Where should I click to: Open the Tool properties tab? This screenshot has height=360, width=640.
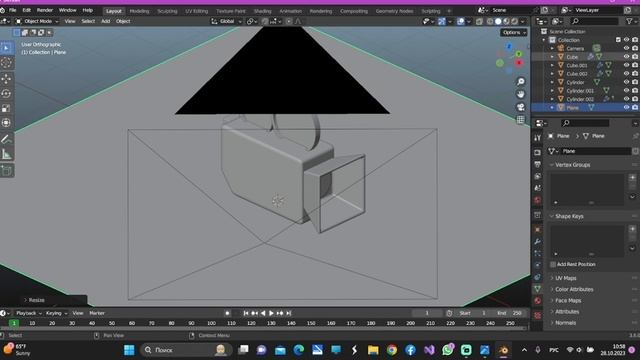click(538, 138)
